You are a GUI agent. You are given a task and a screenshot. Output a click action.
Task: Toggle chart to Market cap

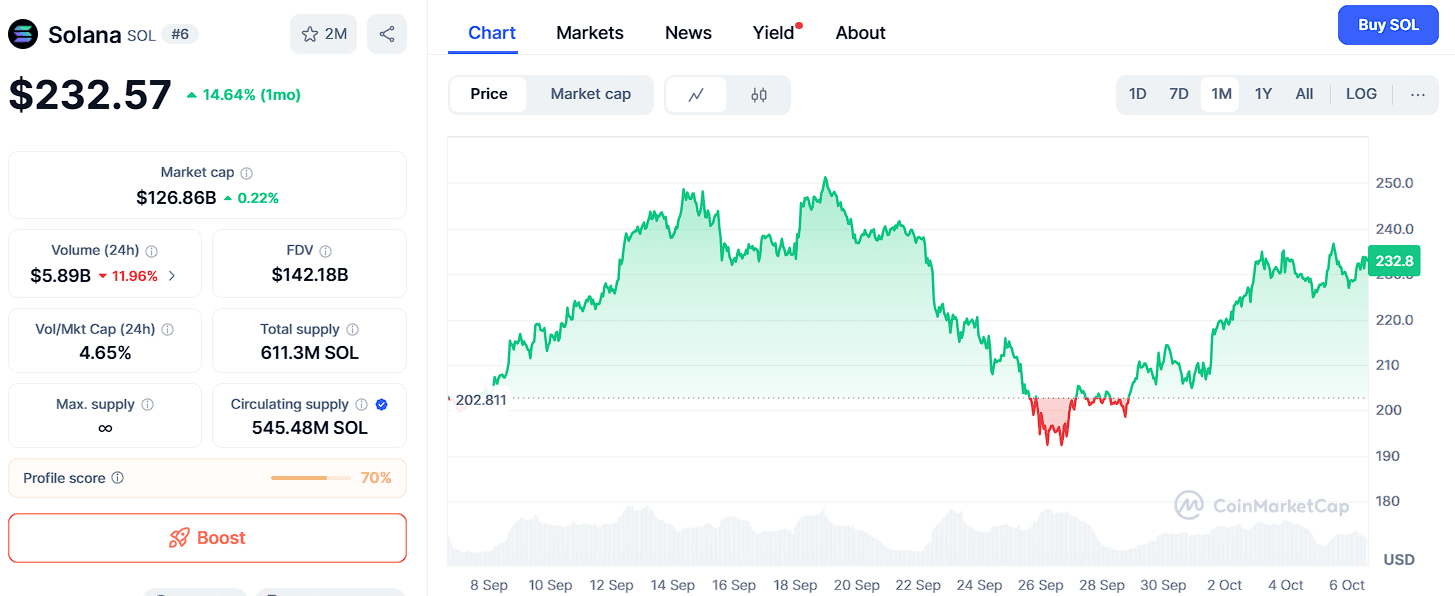click(x=590, y=94)
